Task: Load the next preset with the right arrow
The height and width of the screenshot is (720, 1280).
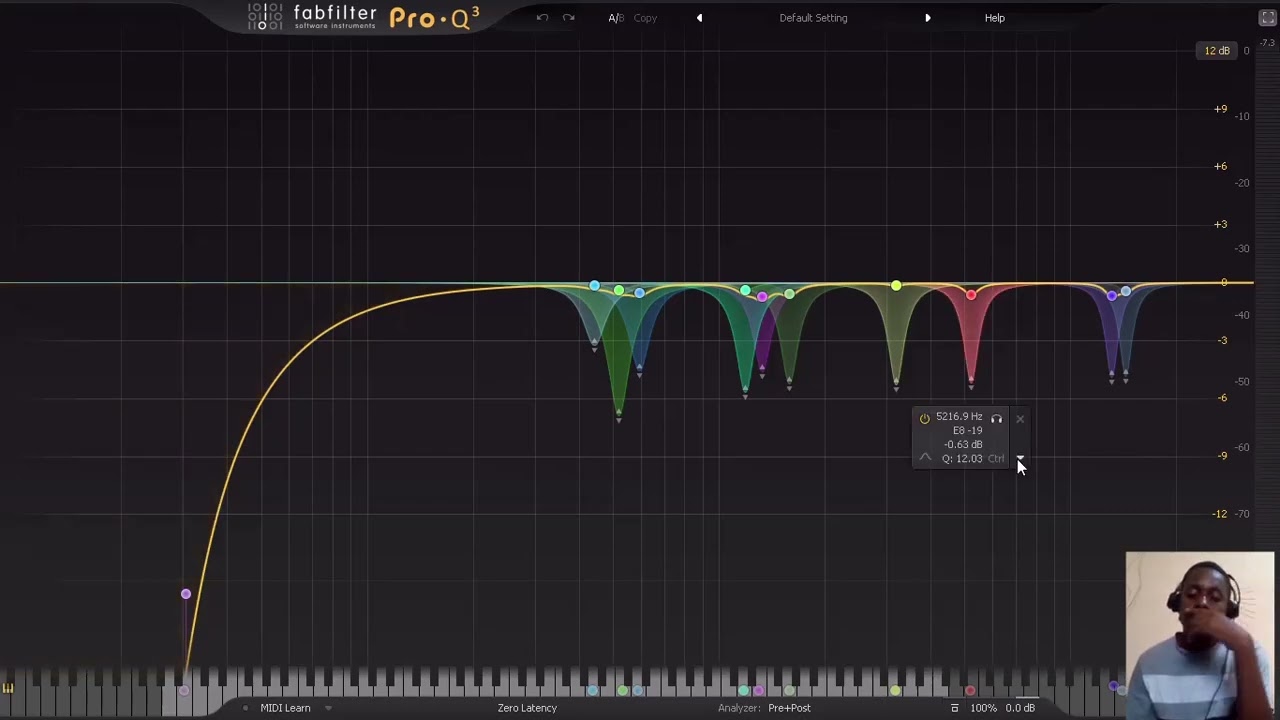Action: [x=927, y=18]
